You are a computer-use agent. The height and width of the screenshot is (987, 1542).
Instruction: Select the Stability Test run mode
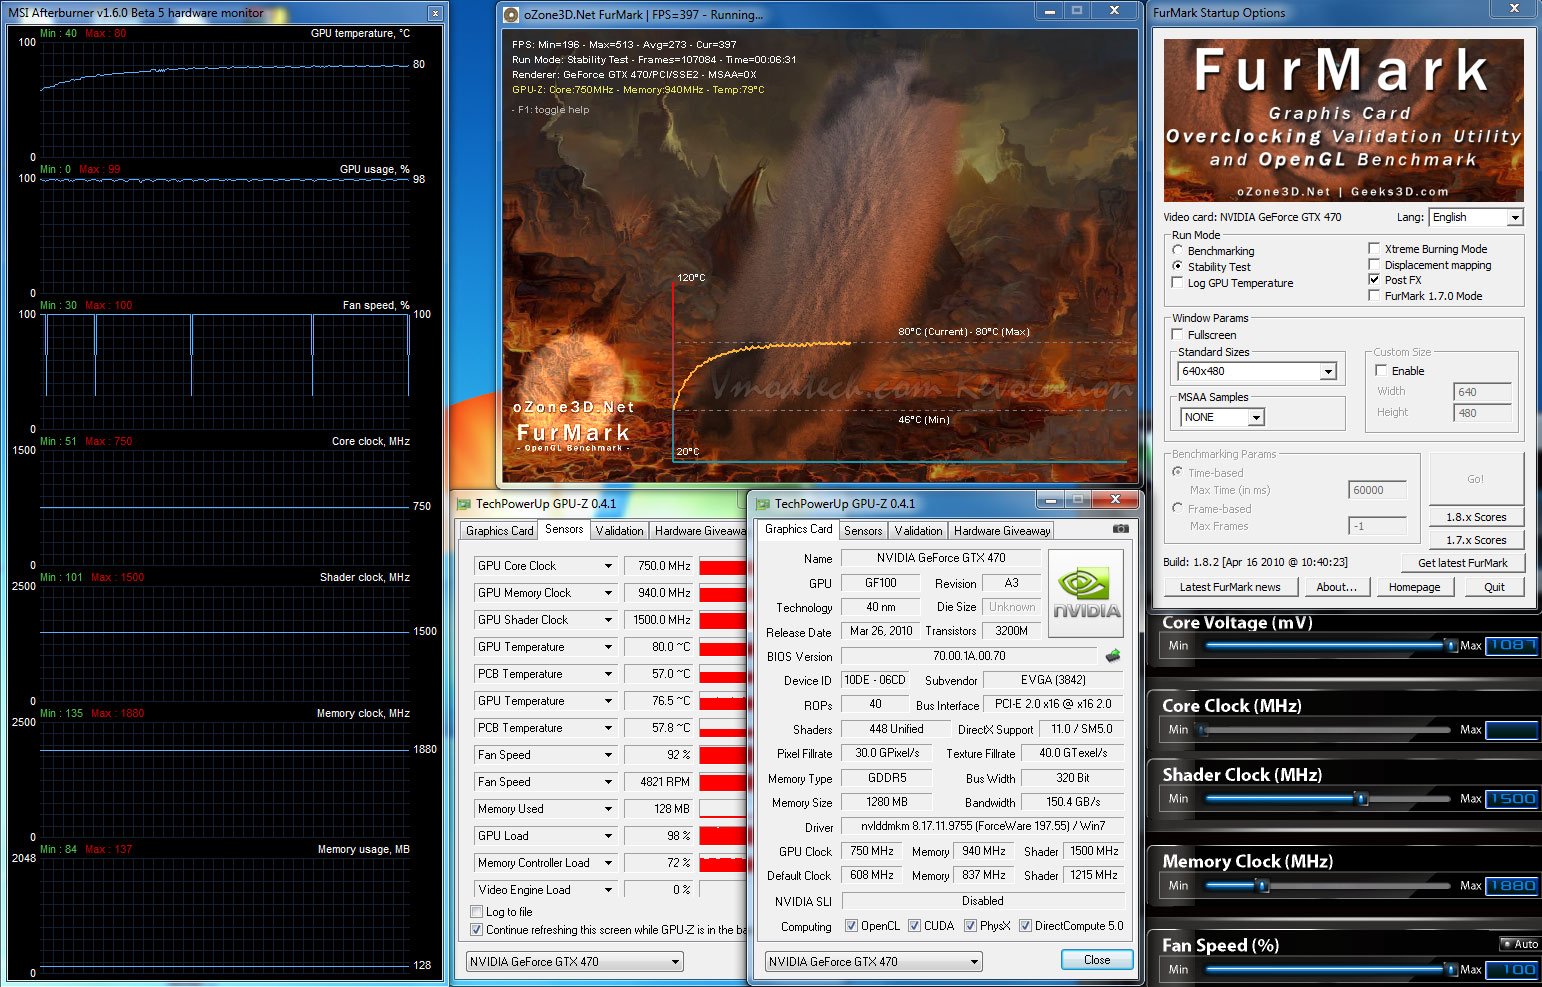pyautogui.click(x=1177, y=267)
